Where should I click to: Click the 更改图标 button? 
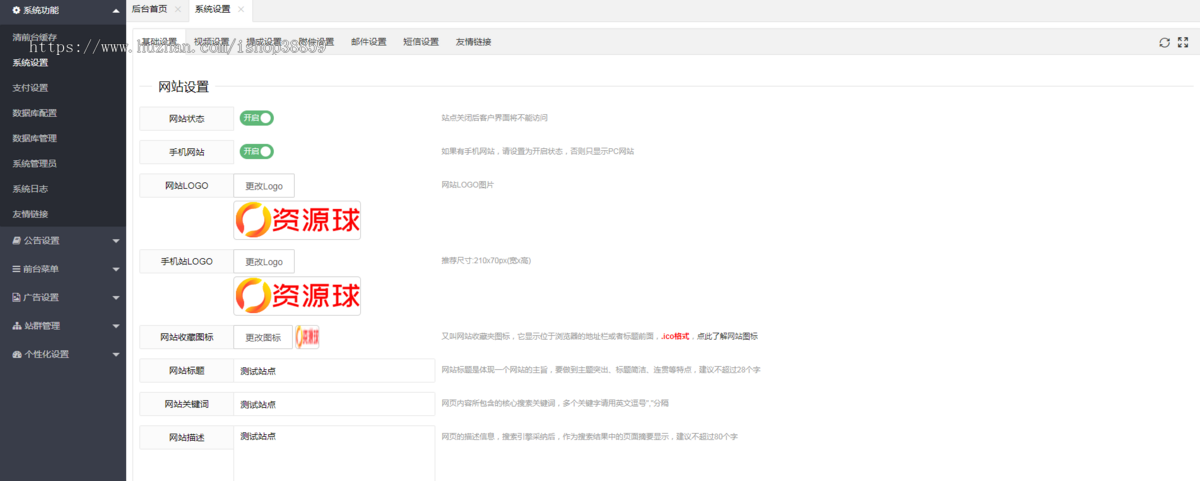click(x=264, y=337)
